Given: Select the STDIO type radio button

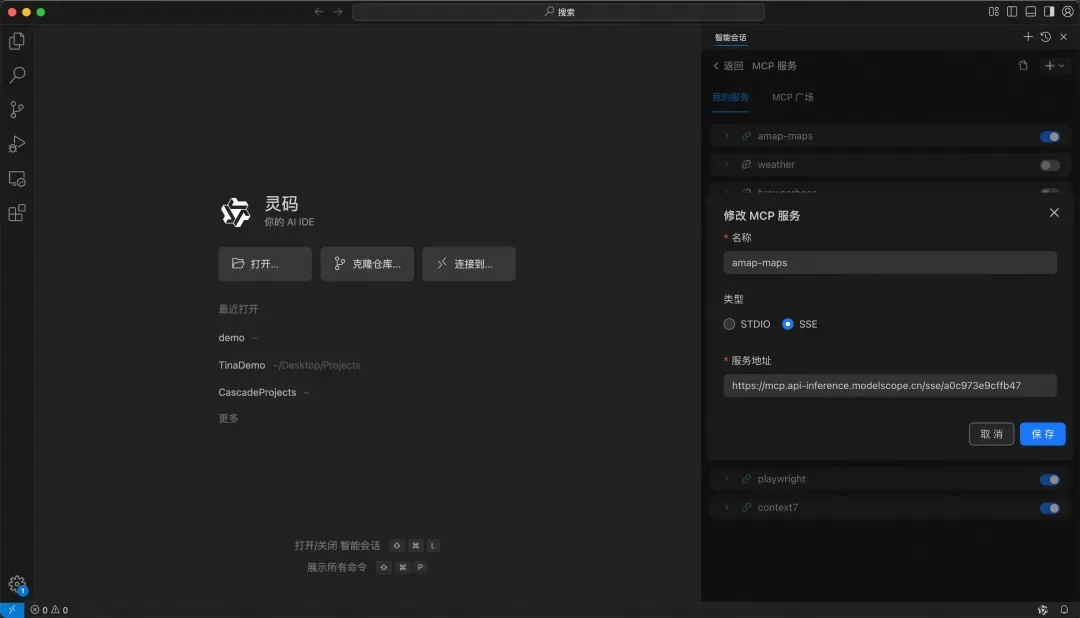Looking at the screenshot, I should pos(729,324).
